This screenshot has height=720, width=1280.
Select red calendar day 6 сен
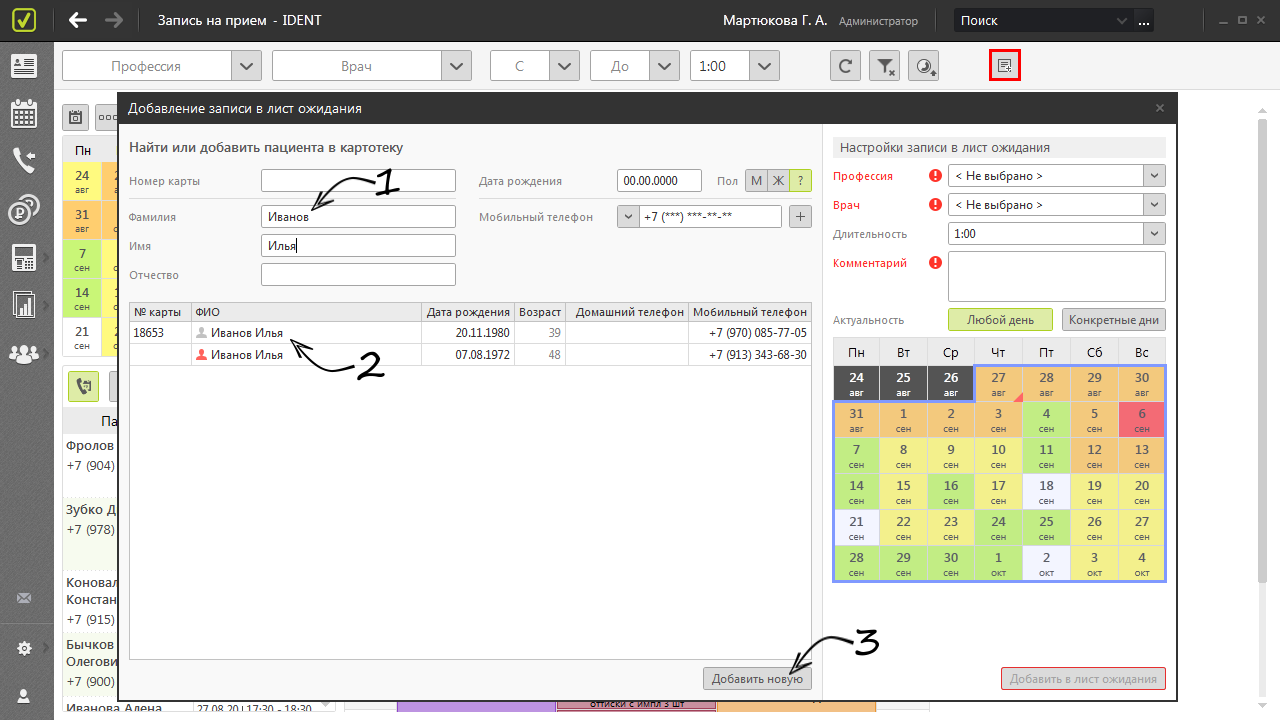pyautogui.click(x=1142, y=420)
